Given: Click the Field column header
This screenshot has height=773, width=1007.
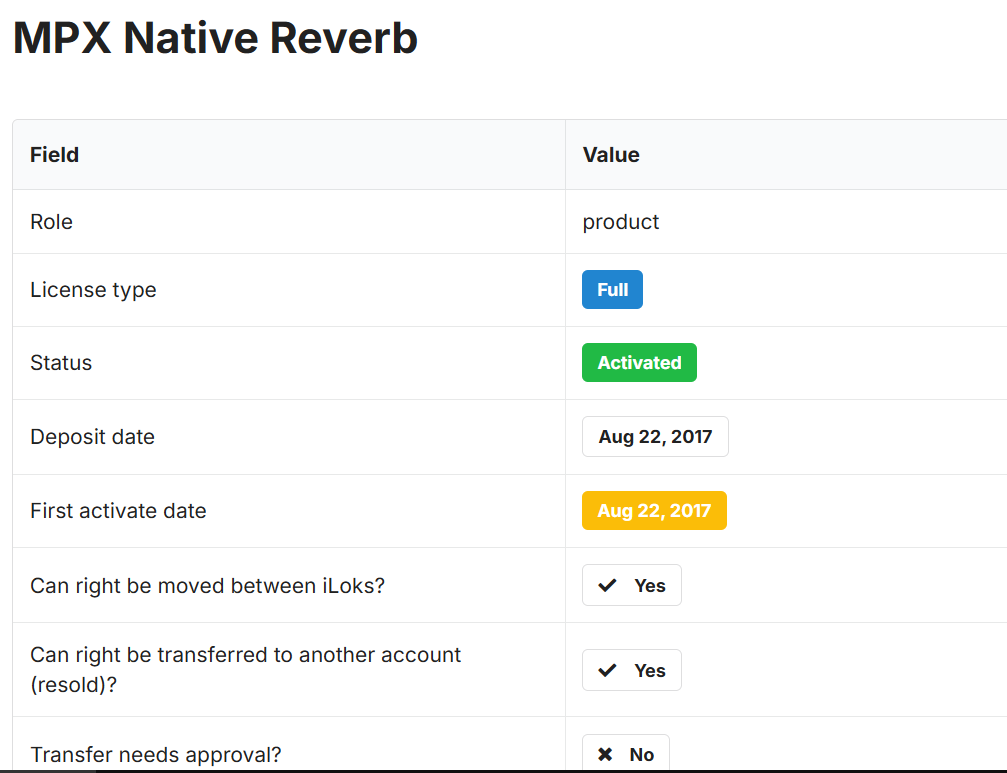Looking at the screenshot, I should click(x=55, y=155).
